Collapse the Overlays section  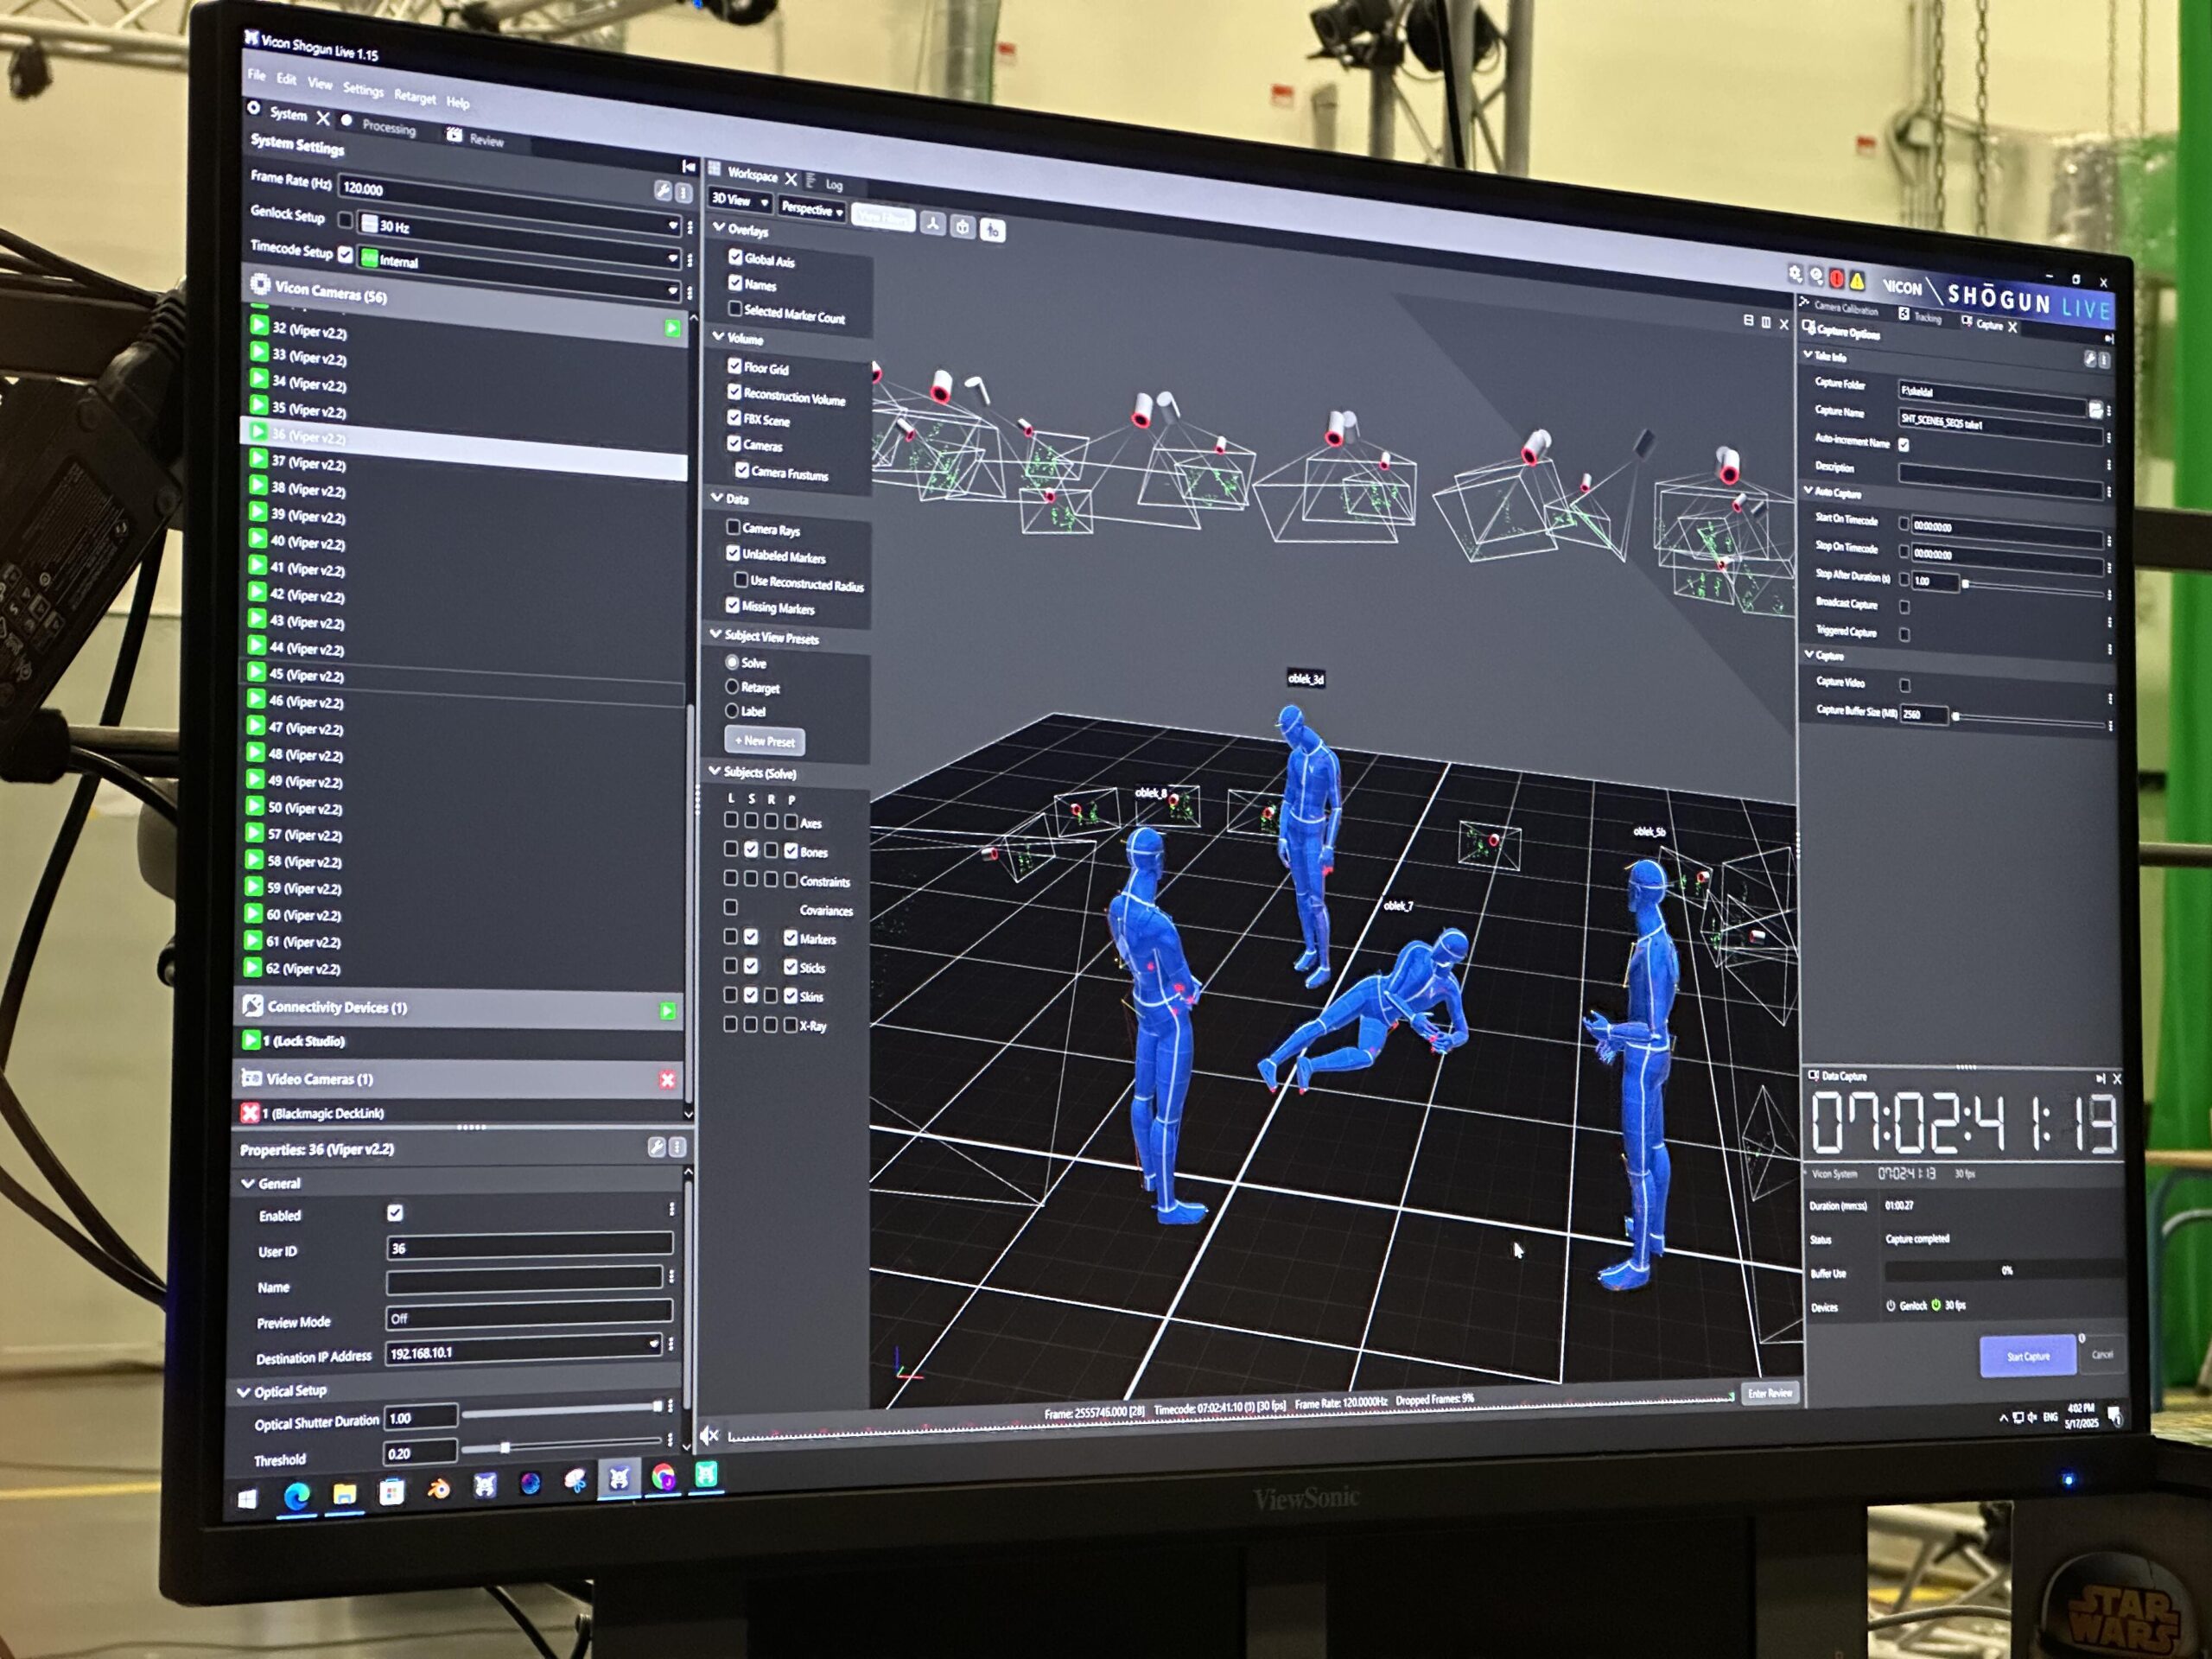(x=718, y=228)
